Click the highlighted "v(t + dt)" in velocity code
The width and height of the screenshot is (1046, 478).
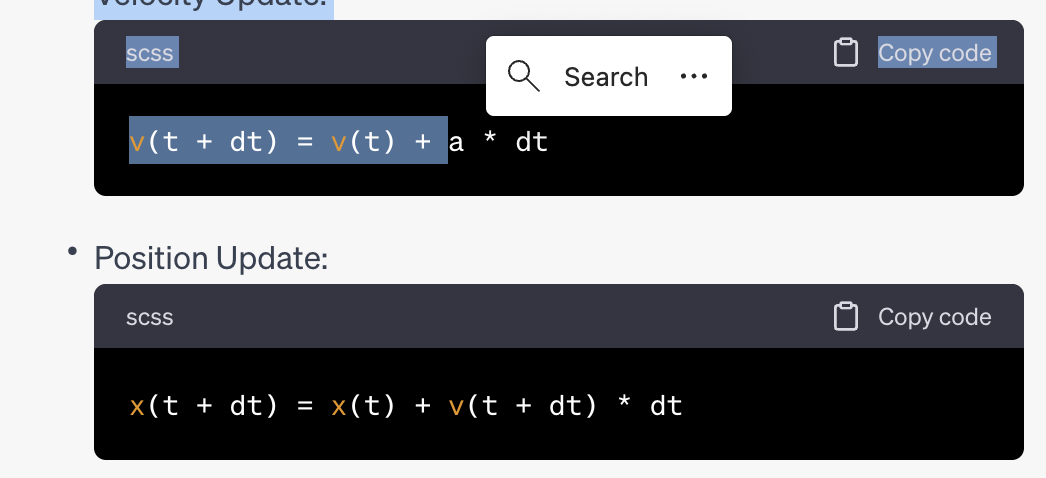(203, 142)
